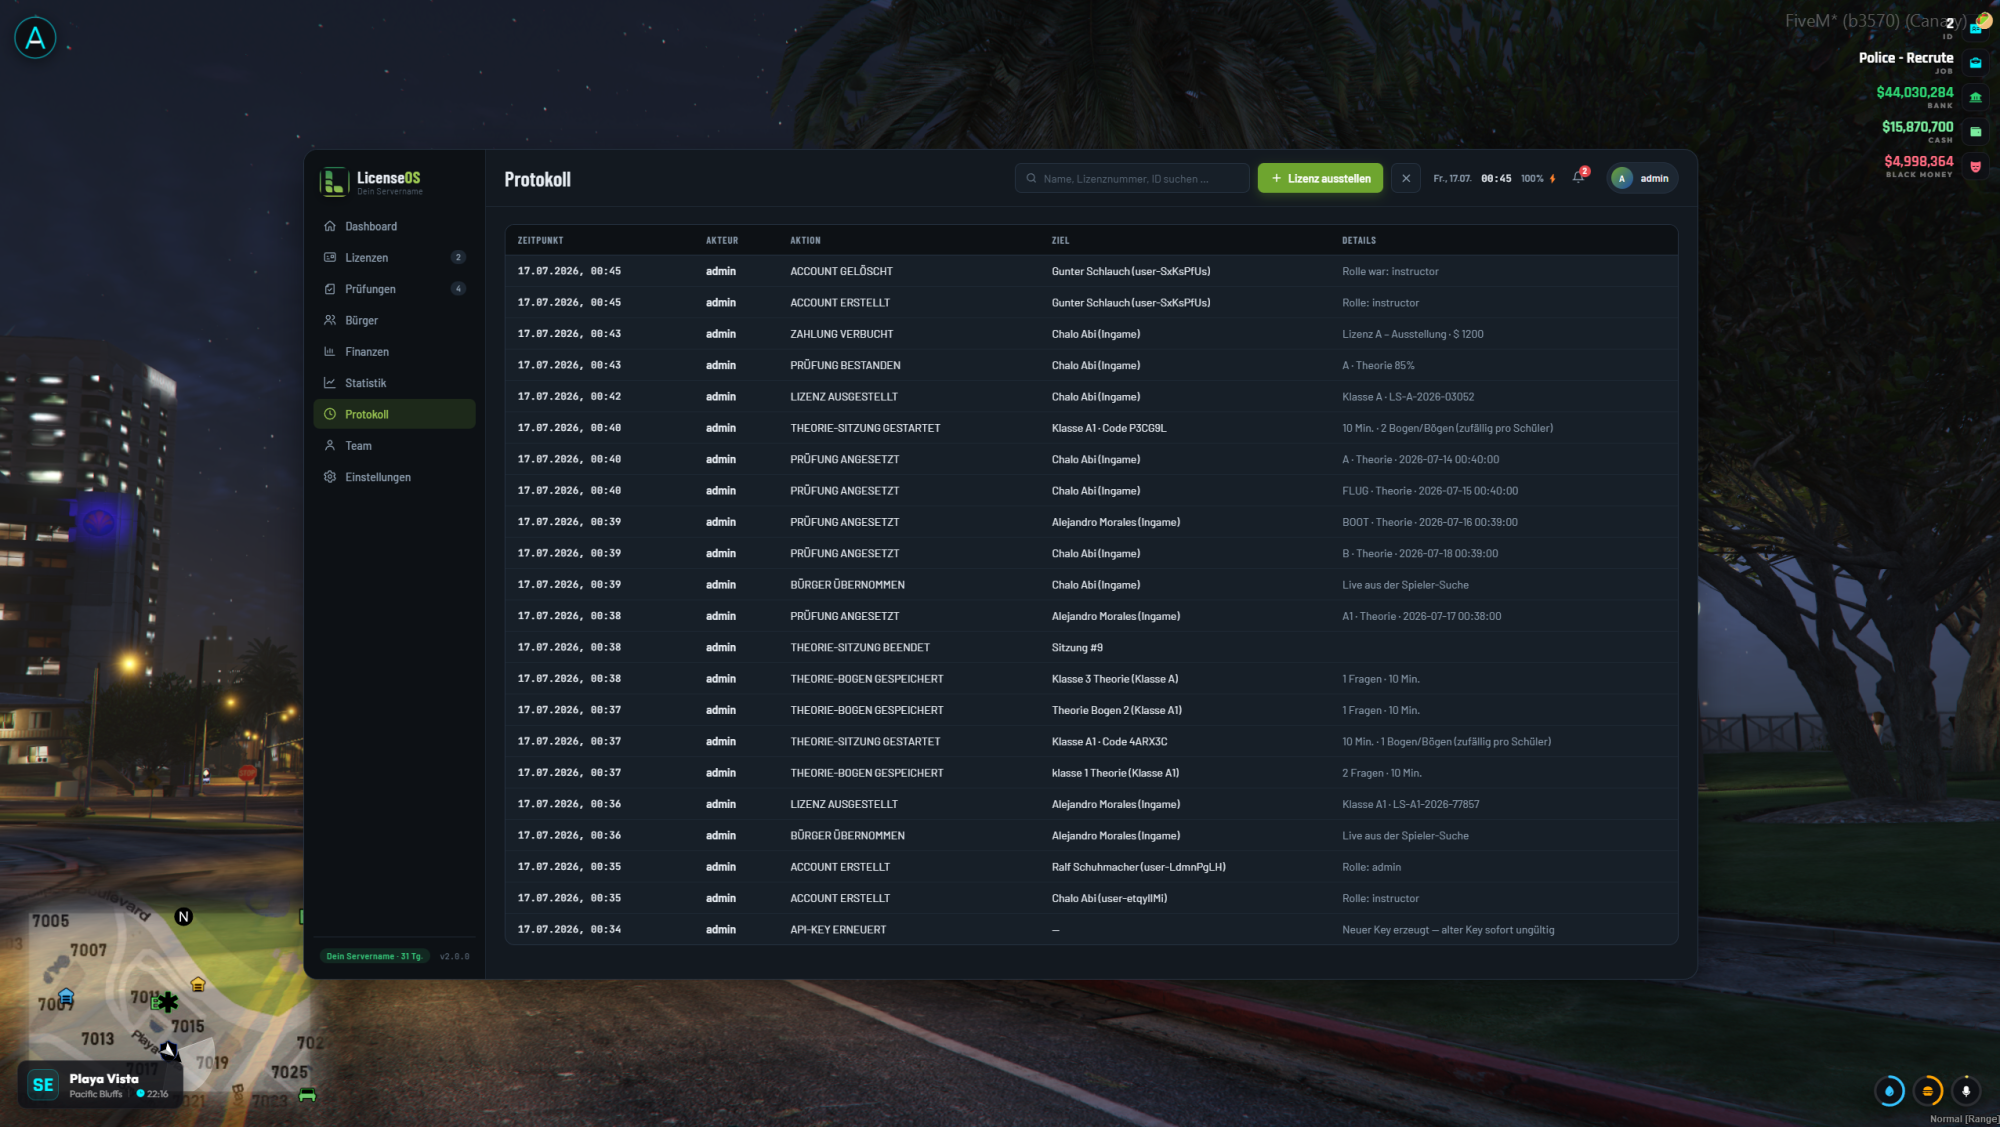Click the Sitzung #9 target cell
Viewport: 2000px width, 1127px height.
pos(1077,648)
